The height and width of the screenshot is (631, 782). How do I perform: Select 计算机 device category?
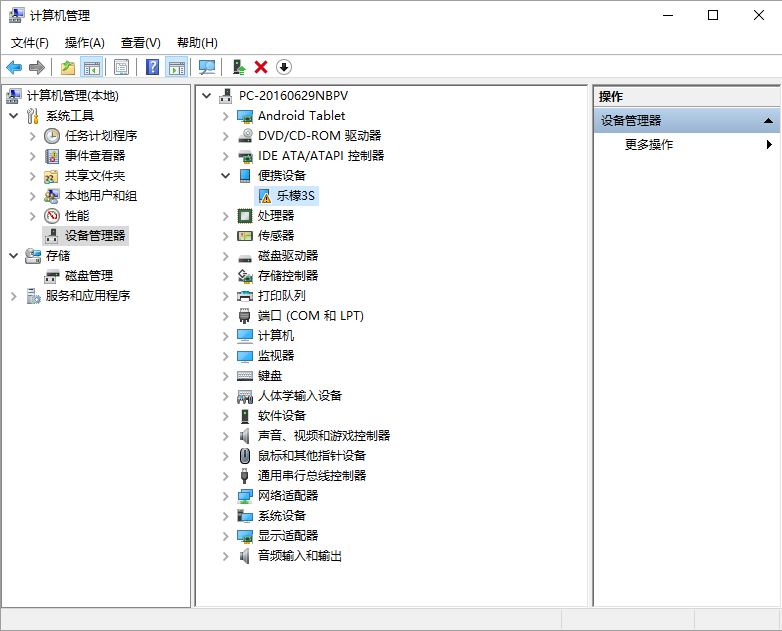tap(276, 336)
